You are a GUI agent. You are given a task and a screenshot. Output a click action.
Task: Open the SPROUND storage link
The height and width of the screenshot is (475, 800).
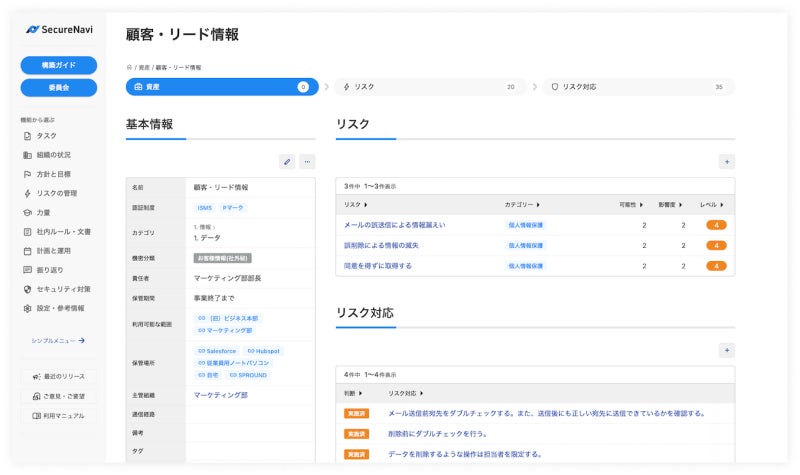248,375
